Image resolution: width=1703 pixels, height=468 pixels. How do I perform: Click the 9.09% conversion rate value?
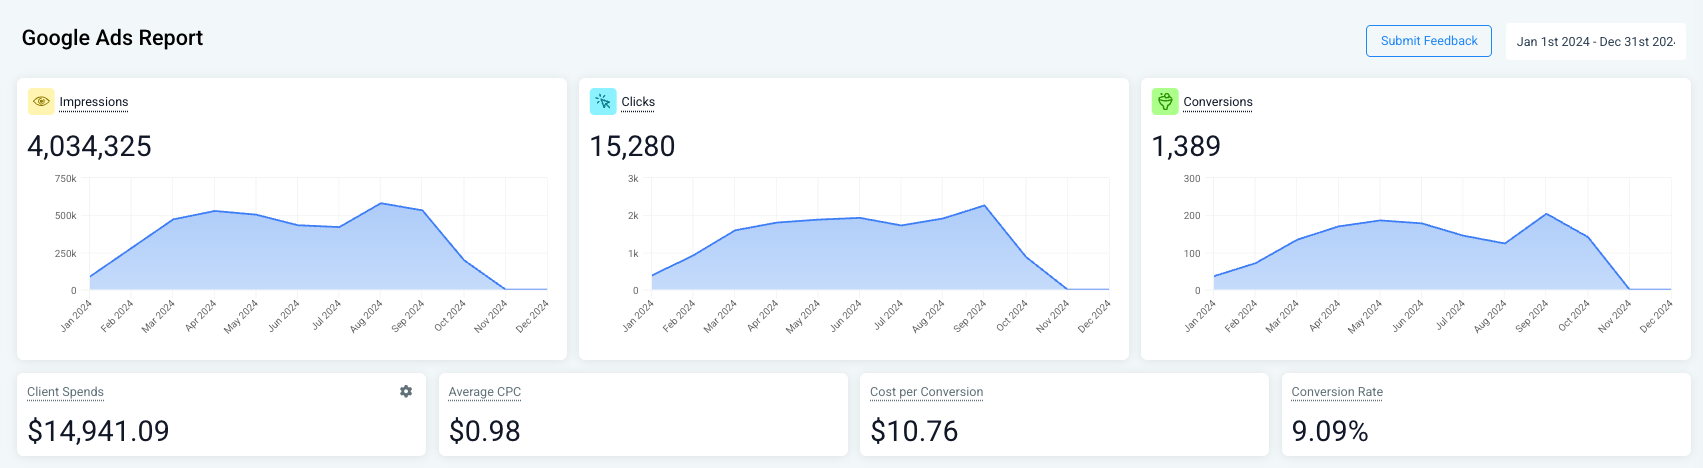click(1330, 431)
